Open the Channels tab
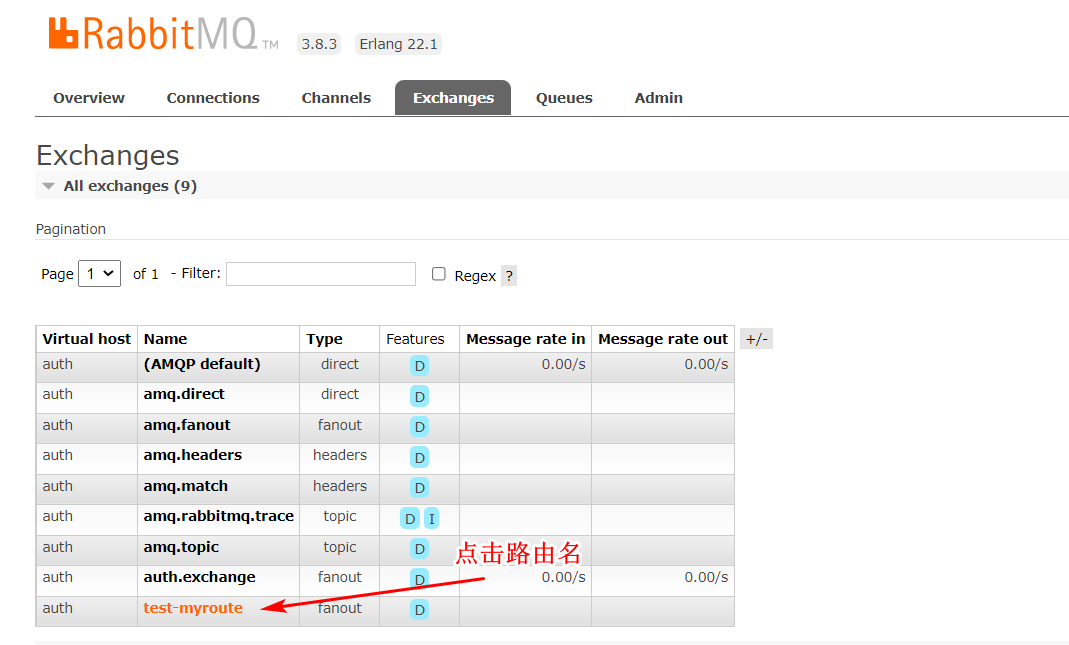 point(336,98)
